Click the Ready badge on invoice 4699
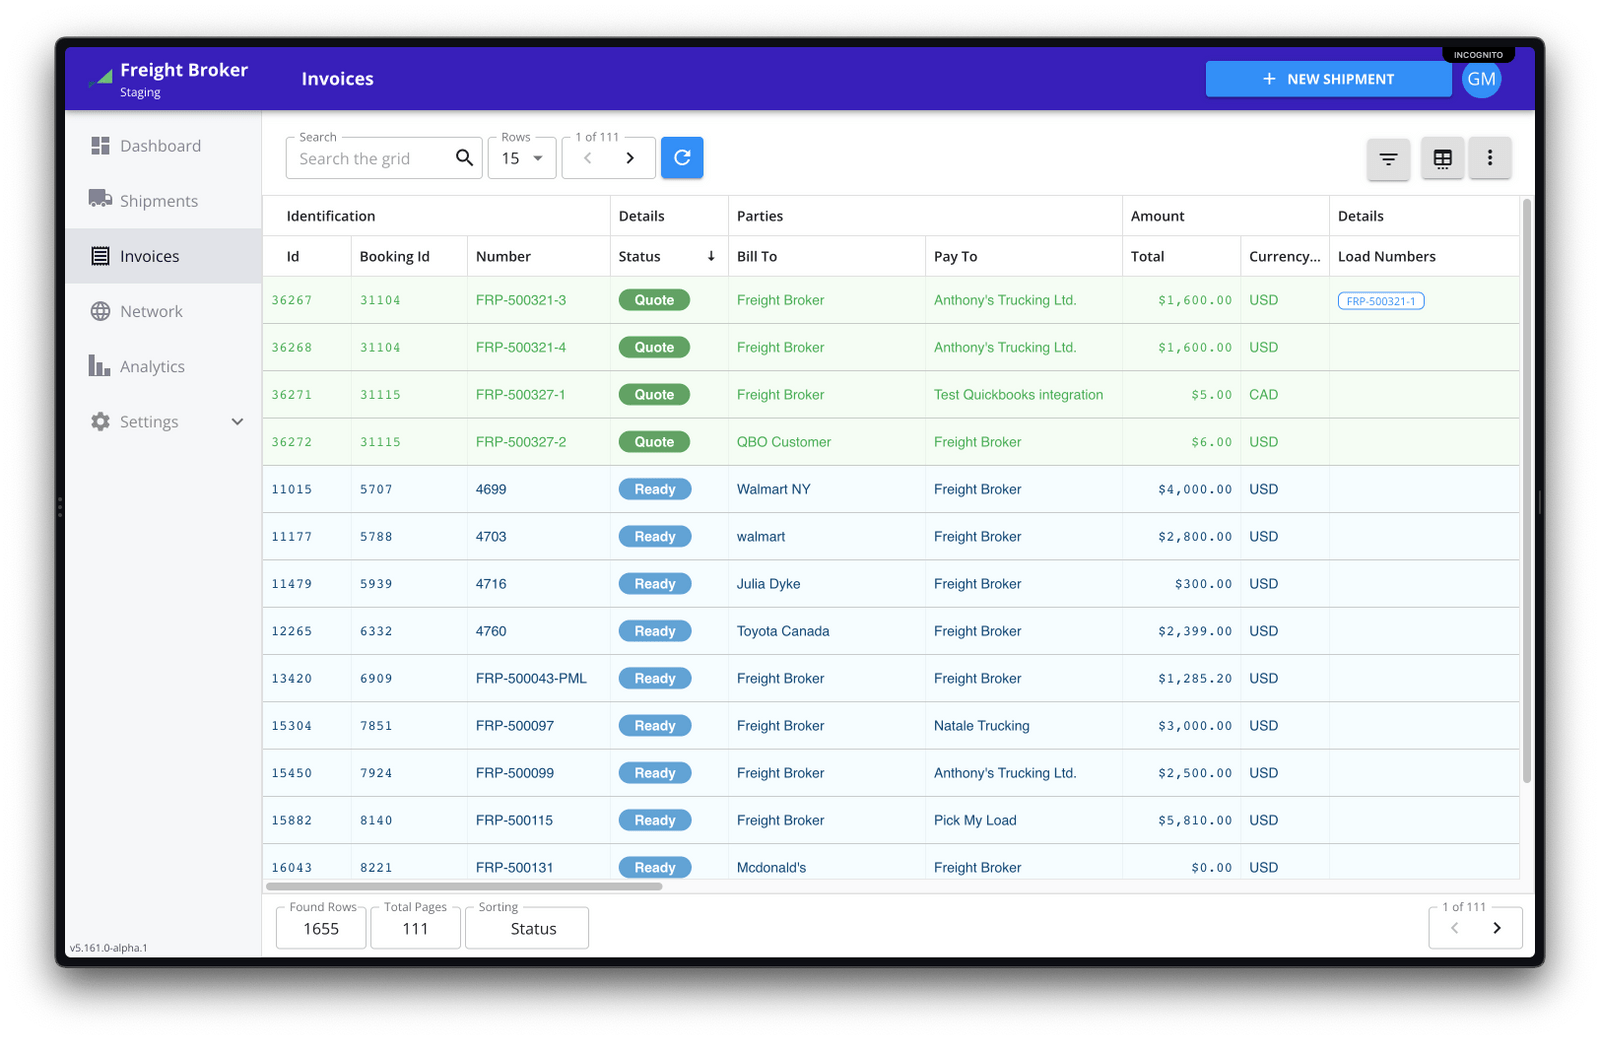Screen dimensions: 1600x1040 [654, 489]
